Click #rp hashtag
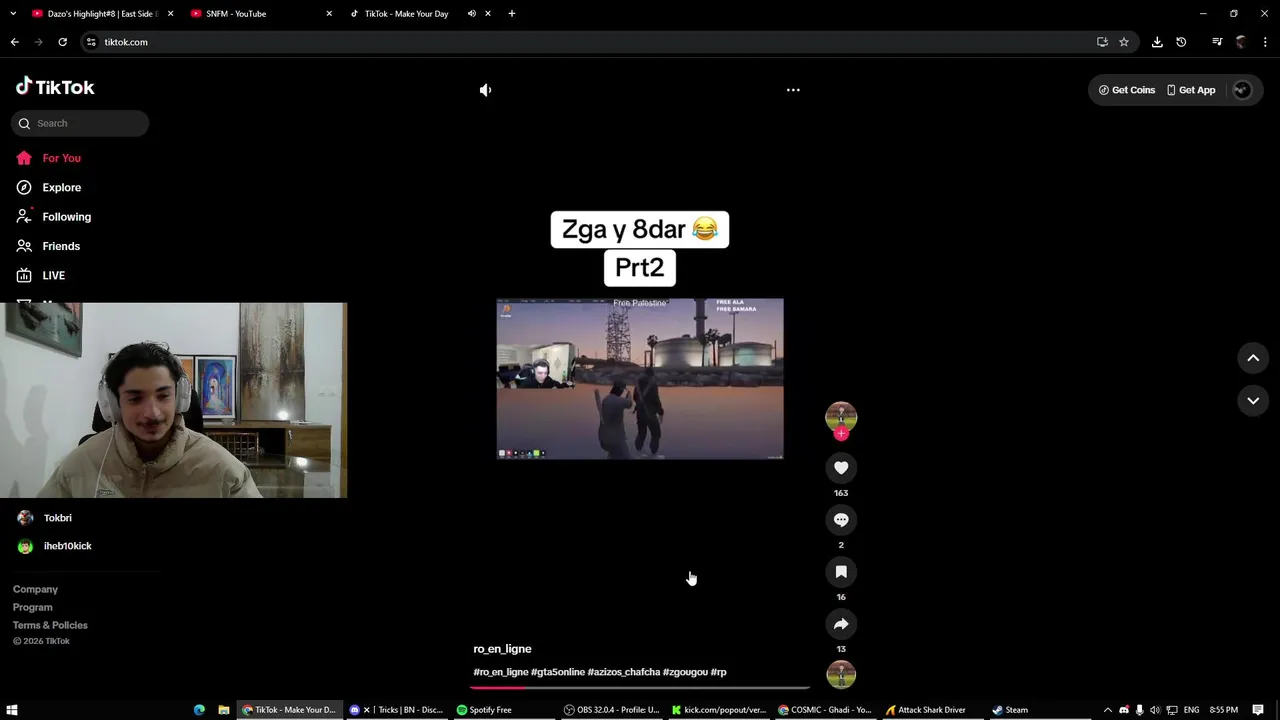1280x720 pixels. 718,672
